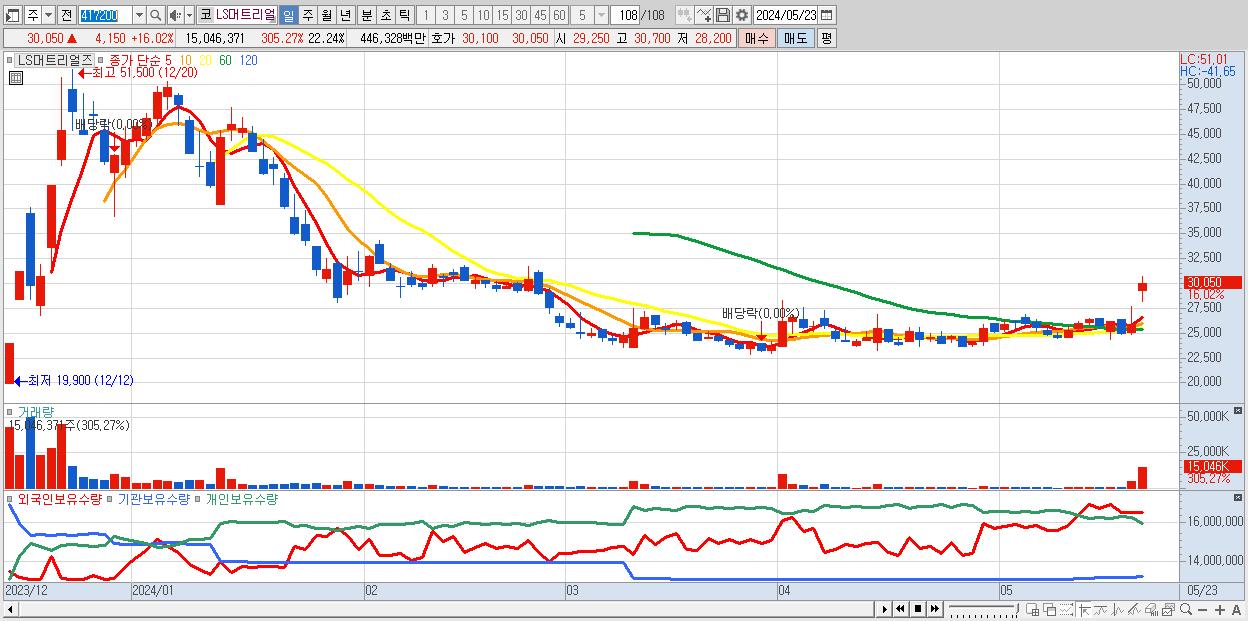Play chart replay forward
The width and height of the screenshot is (1248, 621).
[884, 609]
